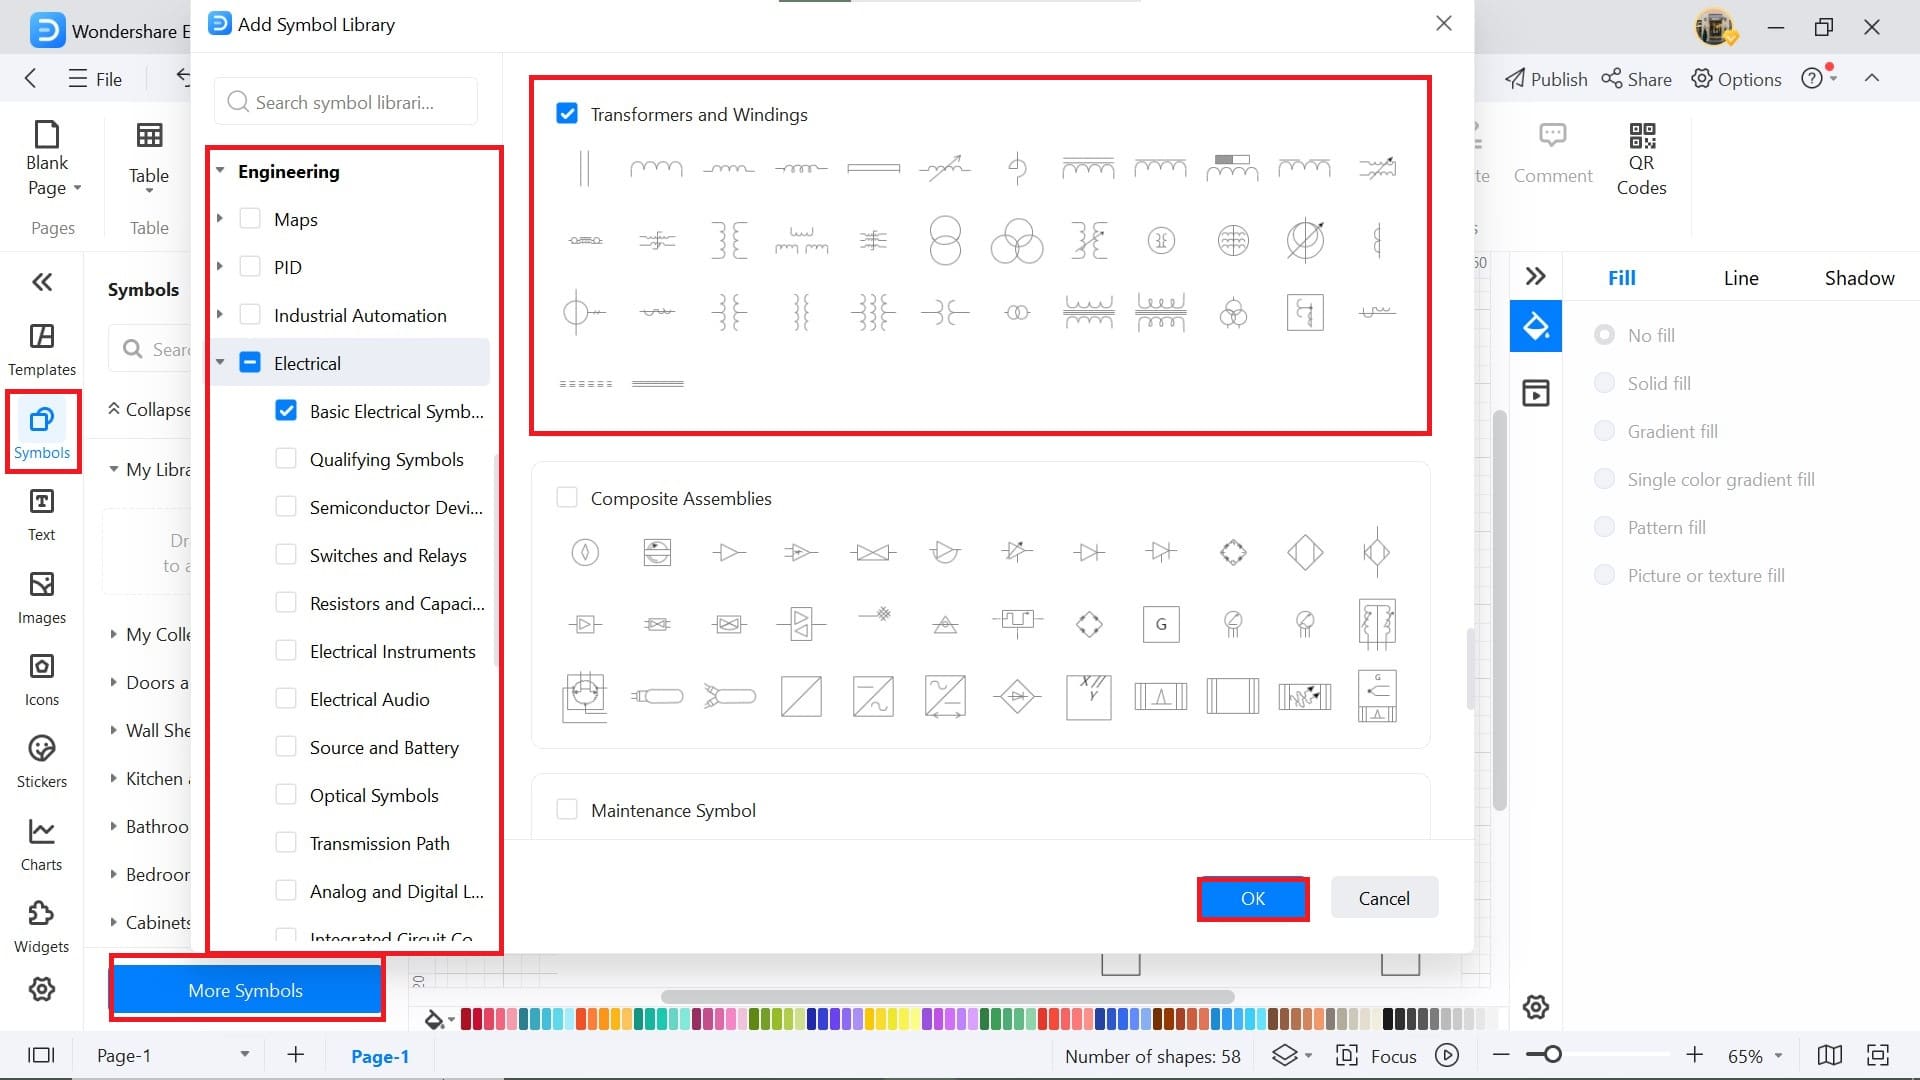This screenshot has width=1920, height=1080.
Task: Open the Images sidebar panel
Action: point(42,598)
